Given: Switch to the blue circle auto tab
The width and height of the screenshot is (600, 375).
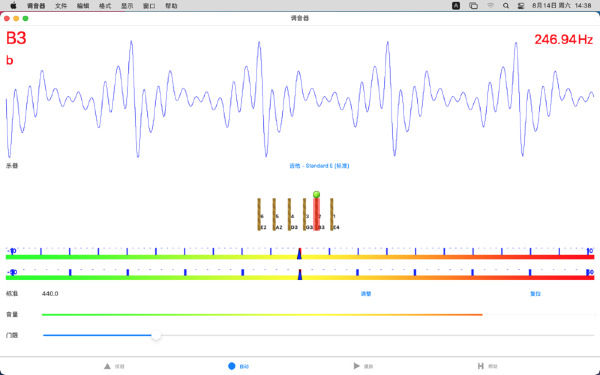Looking at the screenshot, I should (x=238, y=366).
